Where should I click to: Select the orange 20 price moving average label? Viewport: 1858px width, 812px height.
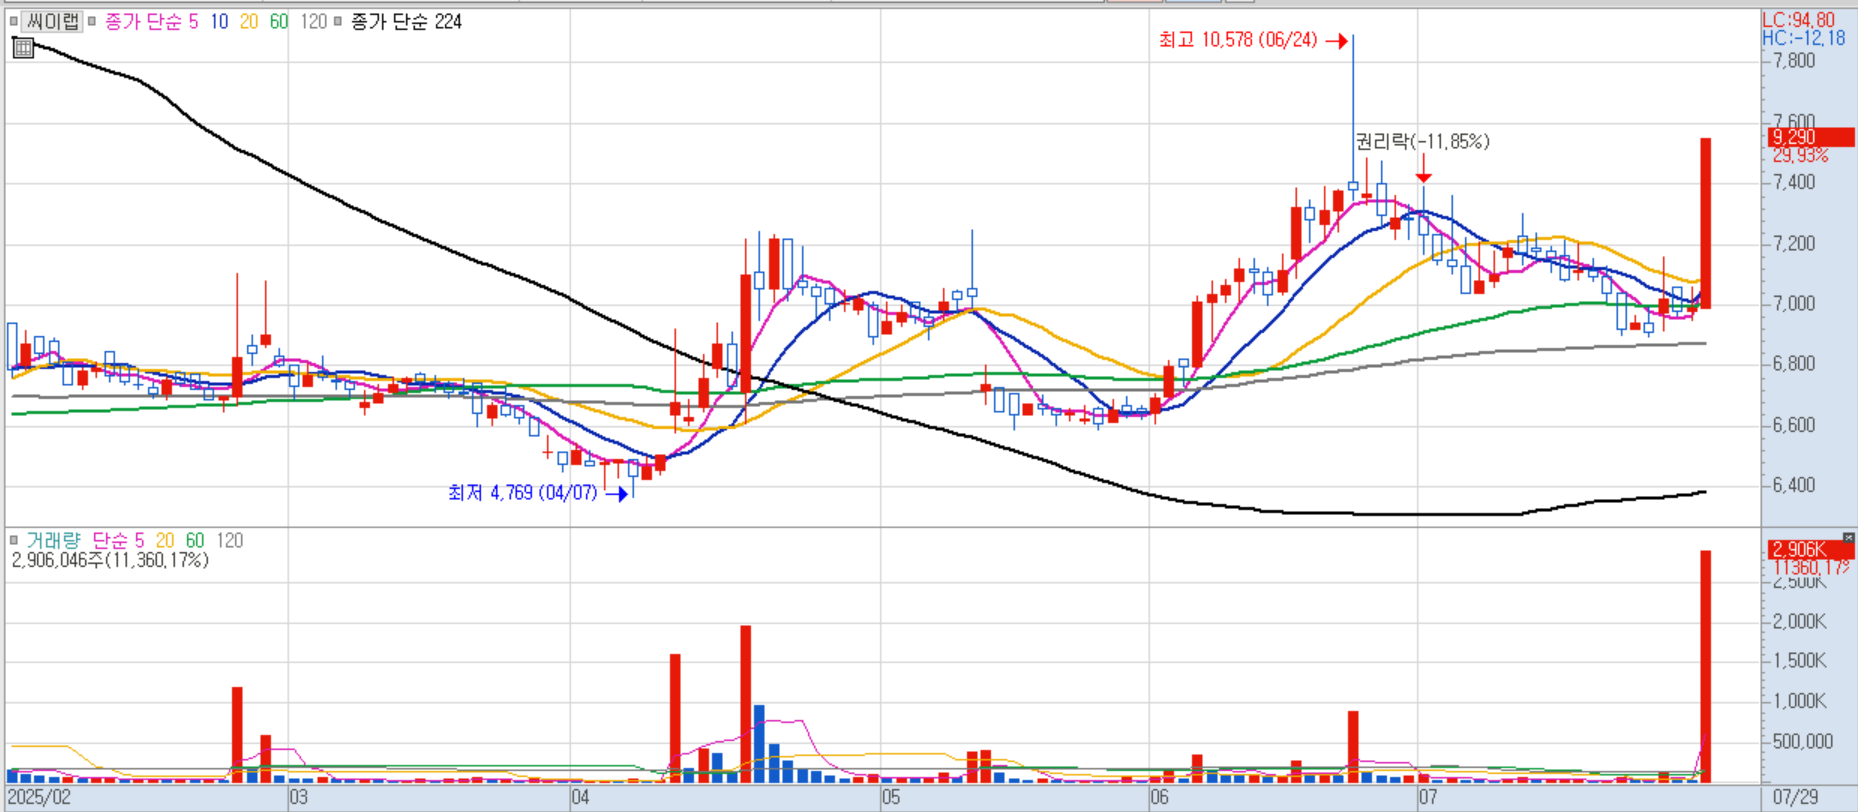pos(249,21)
